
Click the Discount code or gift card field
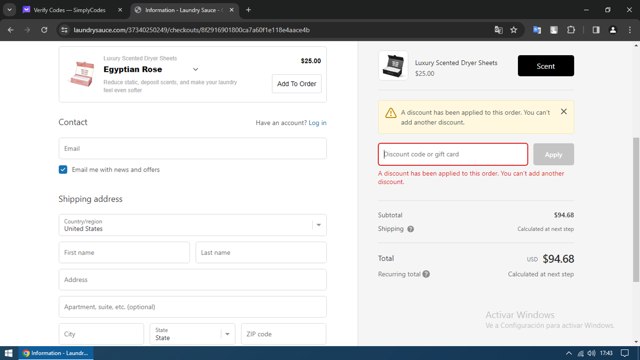[x=453, y=154]
